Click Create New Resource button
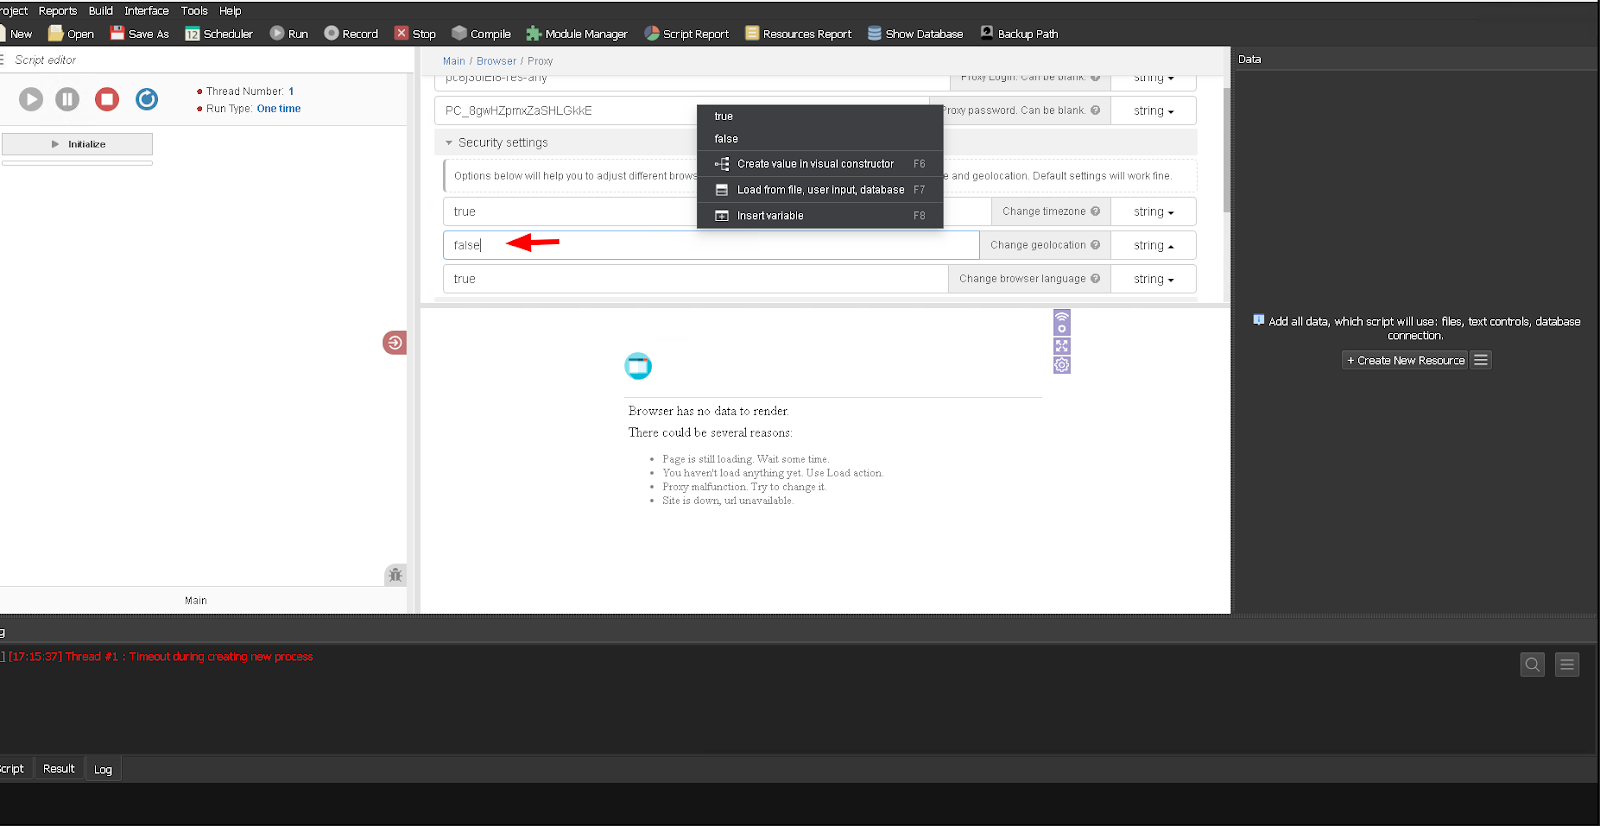Image resolution: width=1600 pixels, height=826 pixels. (1405, 361)
